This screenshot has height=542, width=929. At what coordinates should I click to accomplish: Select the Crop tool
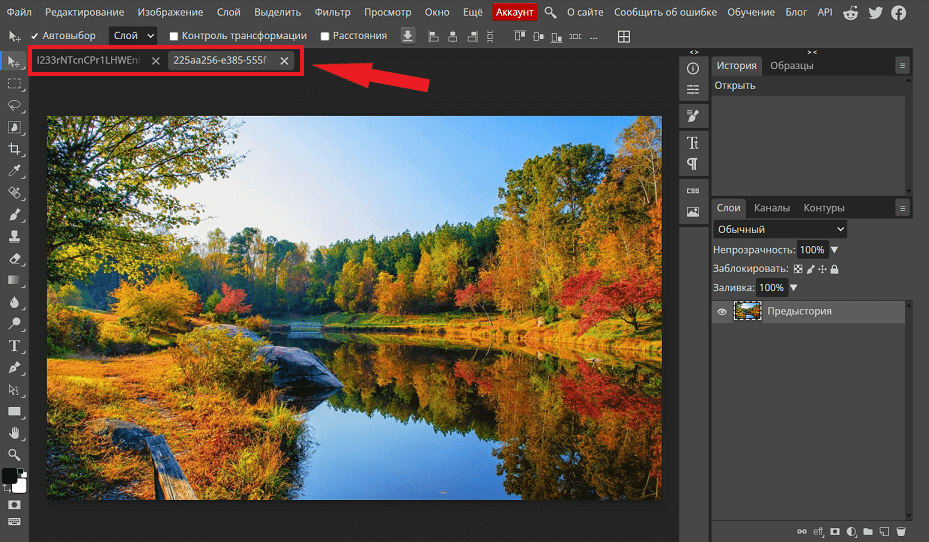(x=15, y=149)
